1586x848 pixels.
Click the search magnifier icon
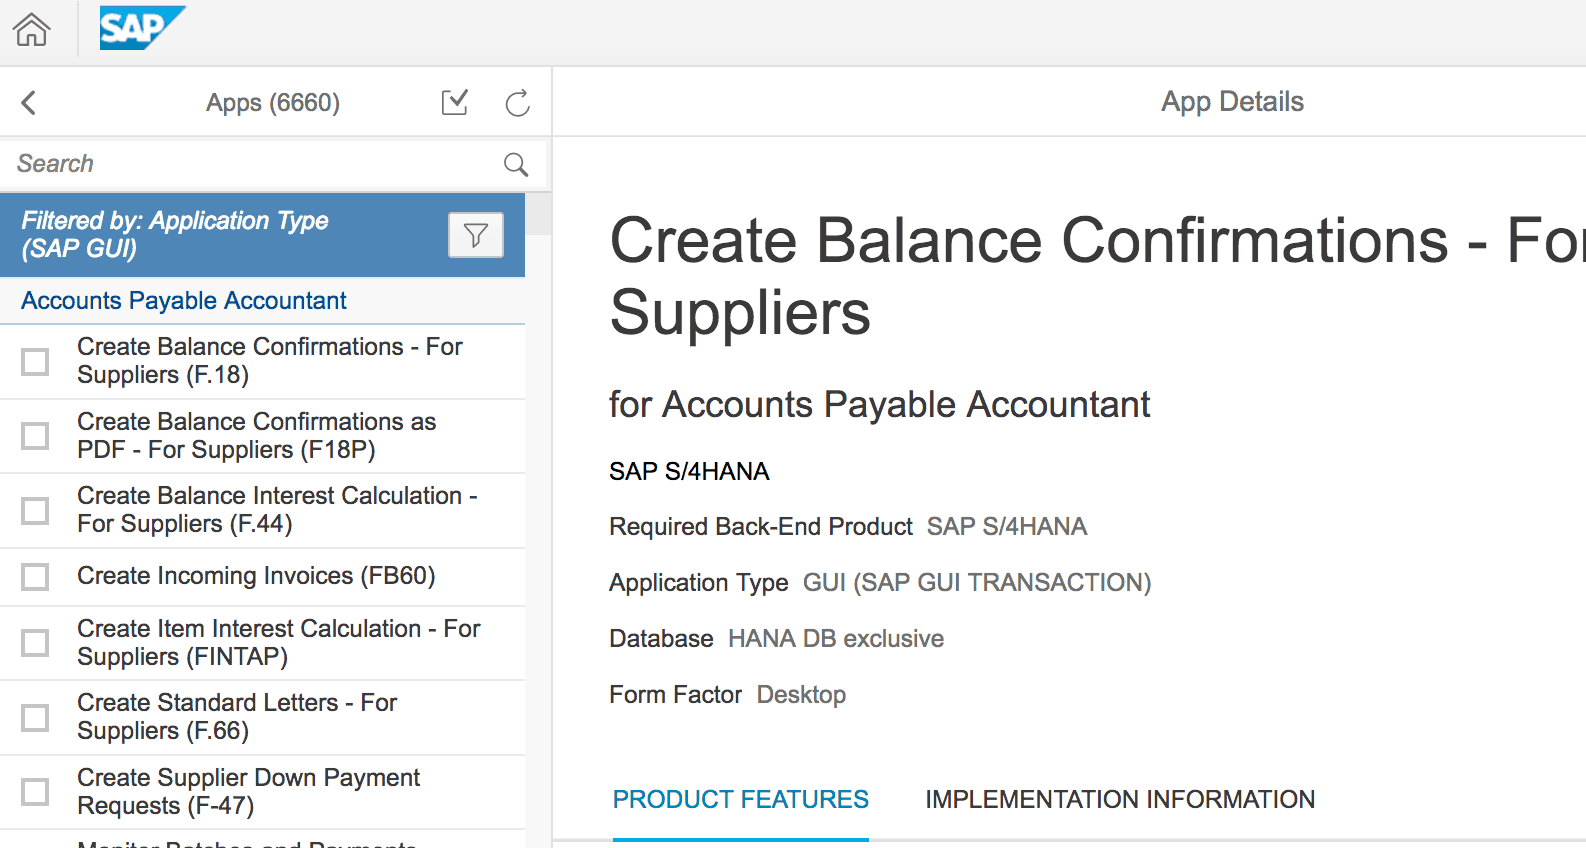[516, 164]
